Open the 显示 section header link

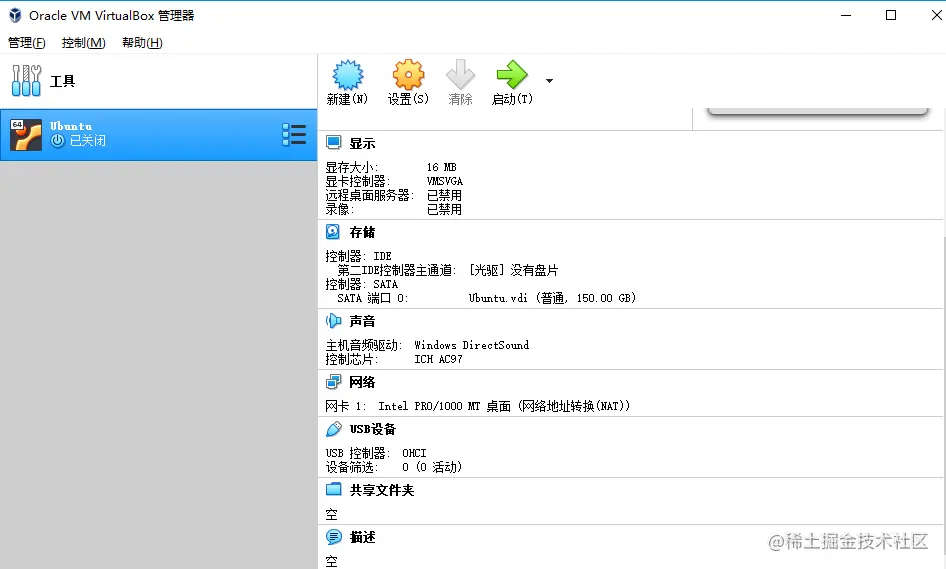362,144
